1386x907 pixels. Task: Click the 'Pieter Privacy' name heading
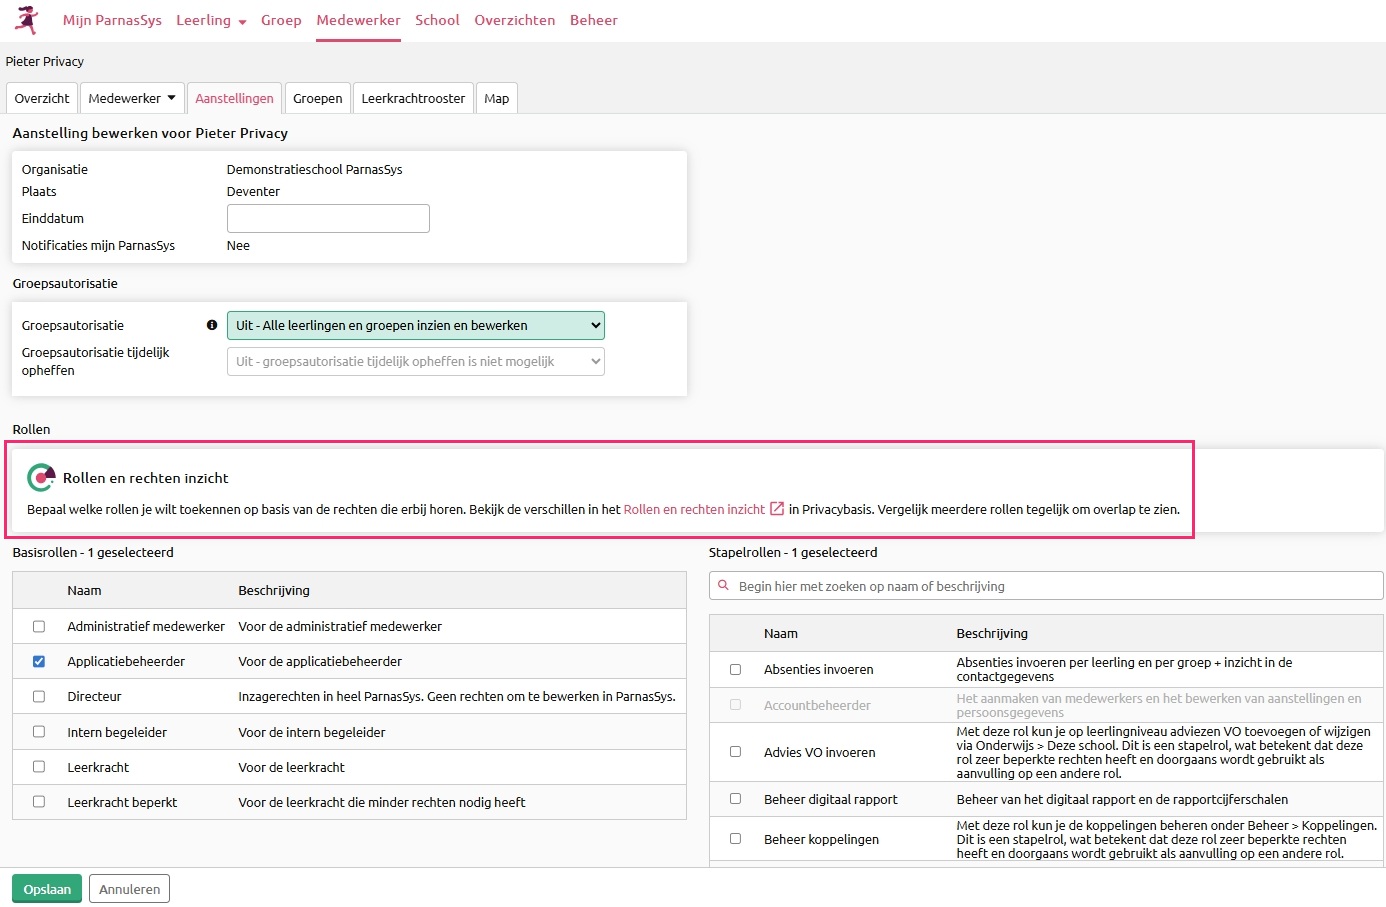click(45, 61)
